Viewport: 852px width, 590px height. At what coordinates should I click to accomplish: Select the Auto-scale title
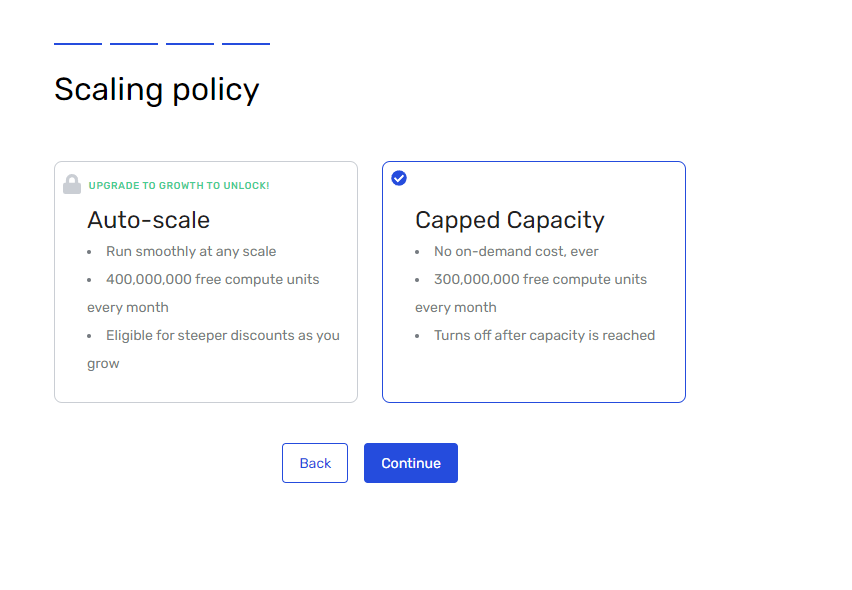pos(149,220)
